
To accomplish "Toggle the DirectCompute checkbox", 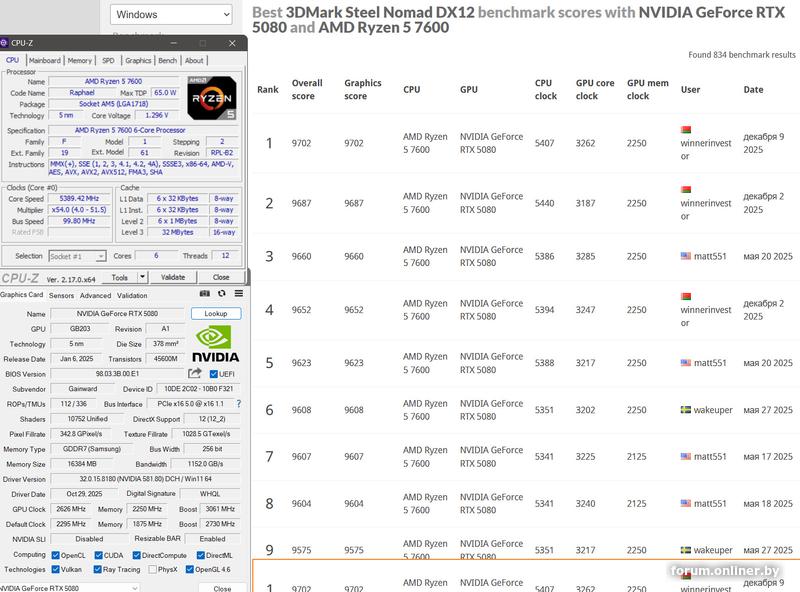I will pyautogui.click(x=136, y=555).
